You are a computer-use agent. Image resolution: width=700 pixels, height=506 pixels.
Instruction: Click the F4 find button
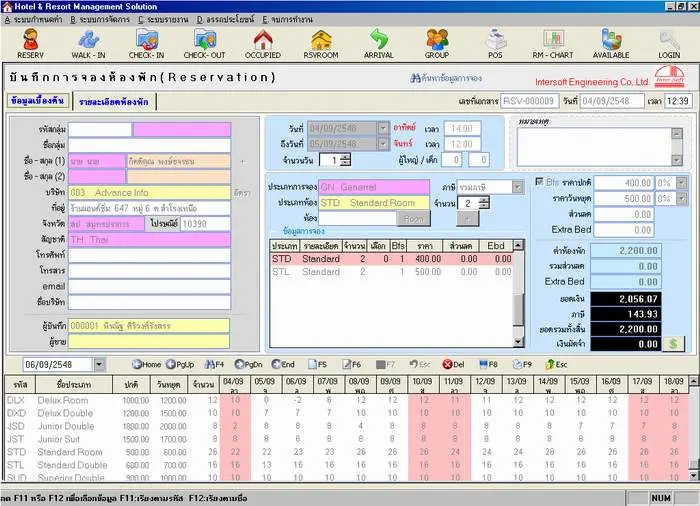[214, 364]
